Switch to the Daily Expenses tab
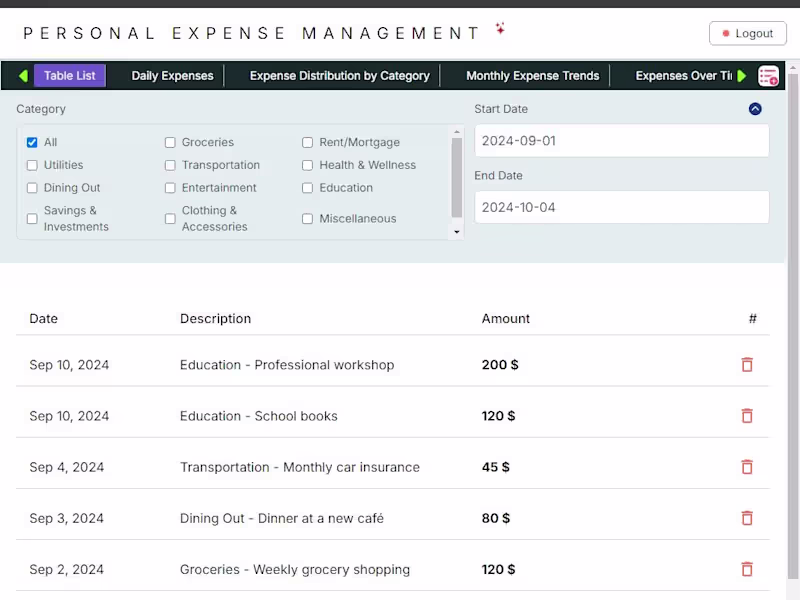The height and width of the screenshot is (600, 800). click(x=170, y=75)
